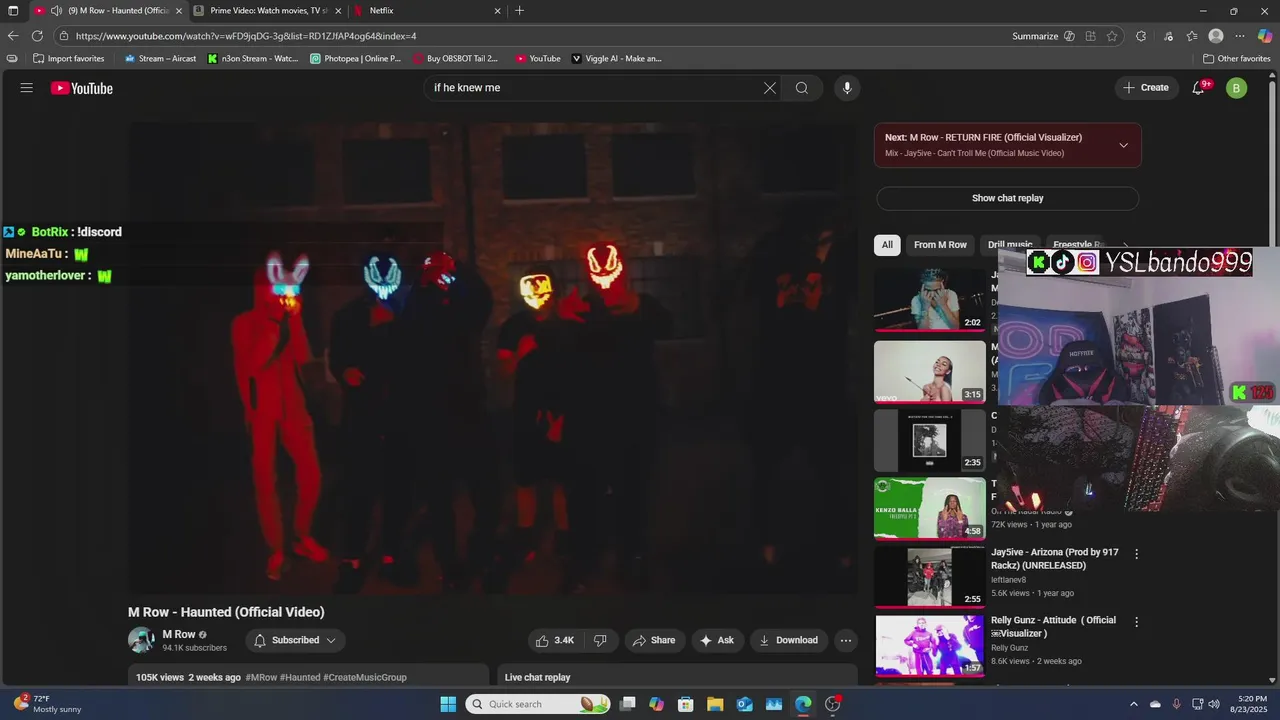Open Import favorites bookmark

(69, 59)
